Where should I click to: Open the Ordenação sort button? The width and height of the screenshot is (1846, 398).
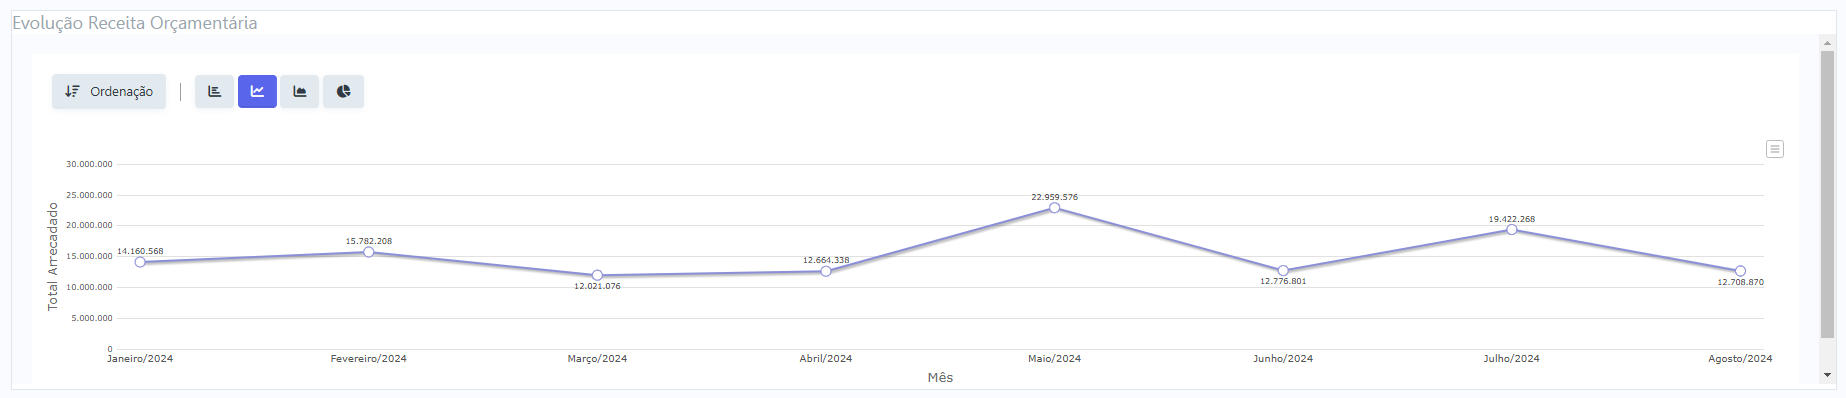point(109,91)
